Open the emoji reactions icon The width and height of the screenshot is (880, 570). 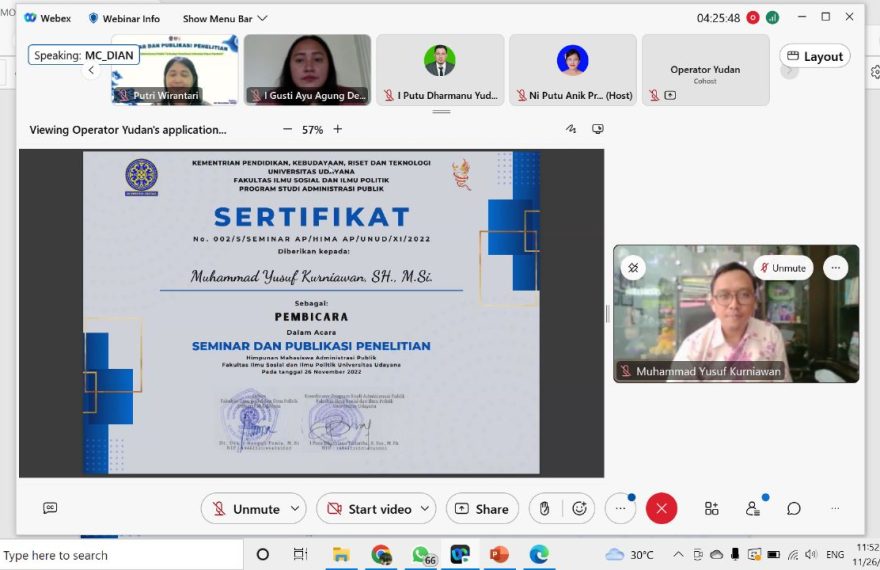pyautogui.click(x=579, y=509)
